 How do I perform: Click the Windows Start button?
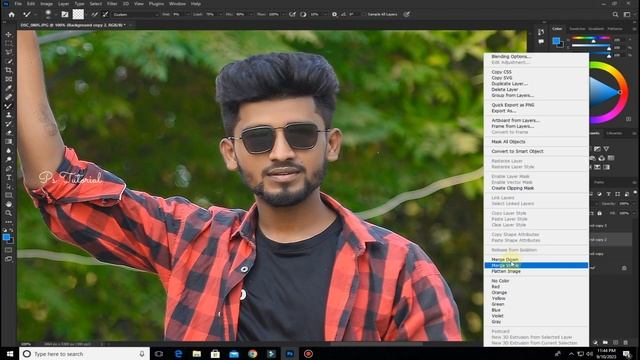pyautogui.click(x=9, y=353)
